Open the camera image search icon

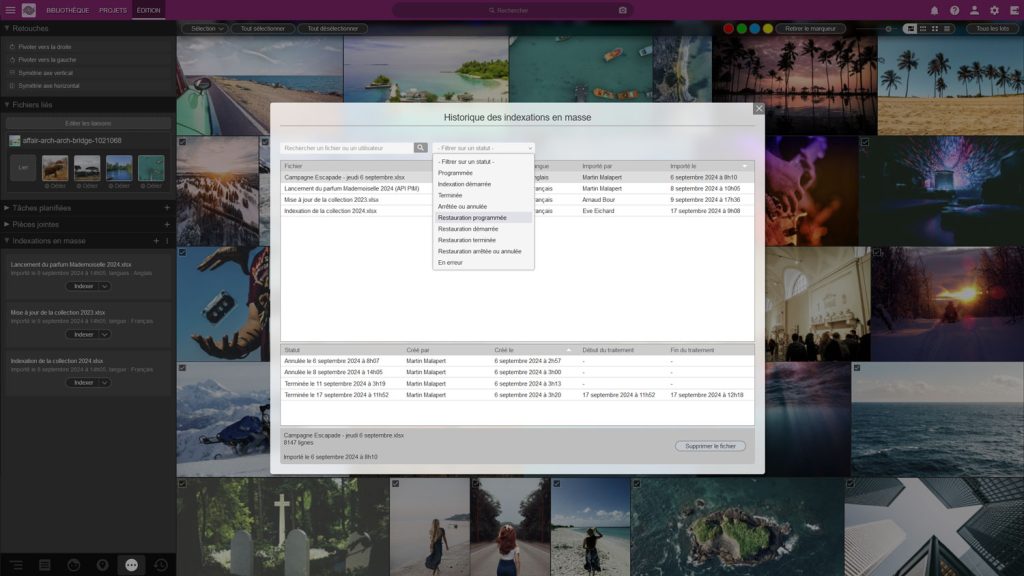(622, 10)
